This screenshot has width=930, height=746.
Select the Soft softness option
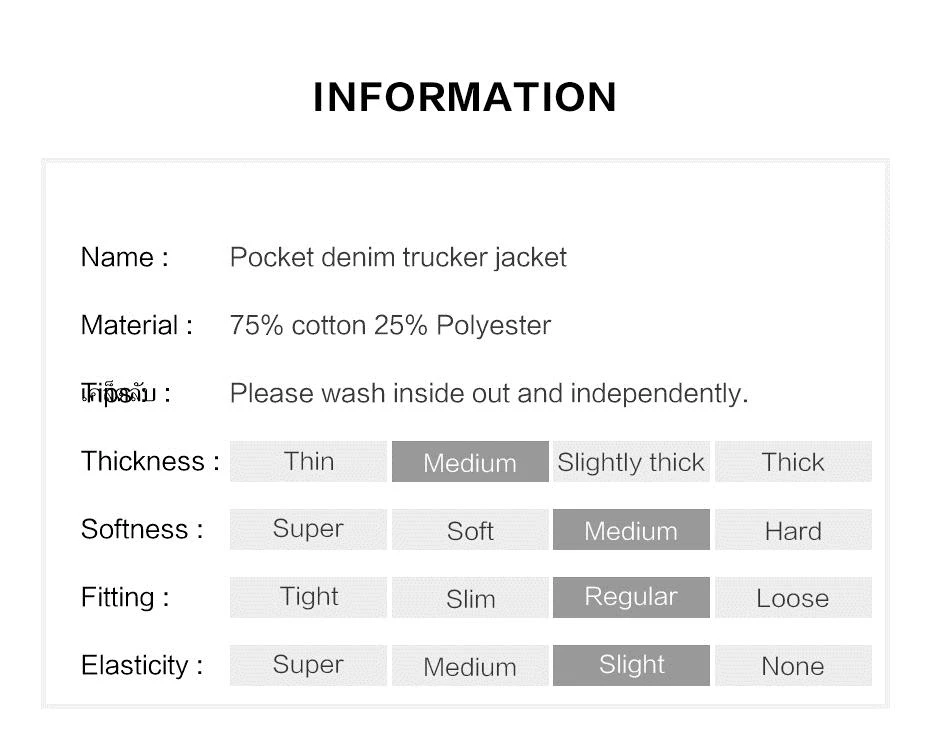470,530
